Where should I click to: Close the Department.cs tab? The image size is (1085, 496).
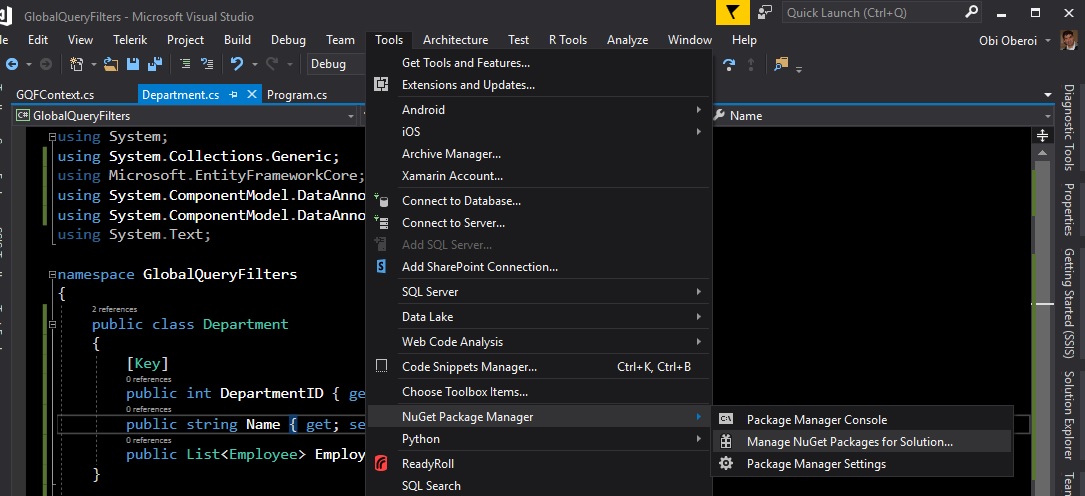250,95
